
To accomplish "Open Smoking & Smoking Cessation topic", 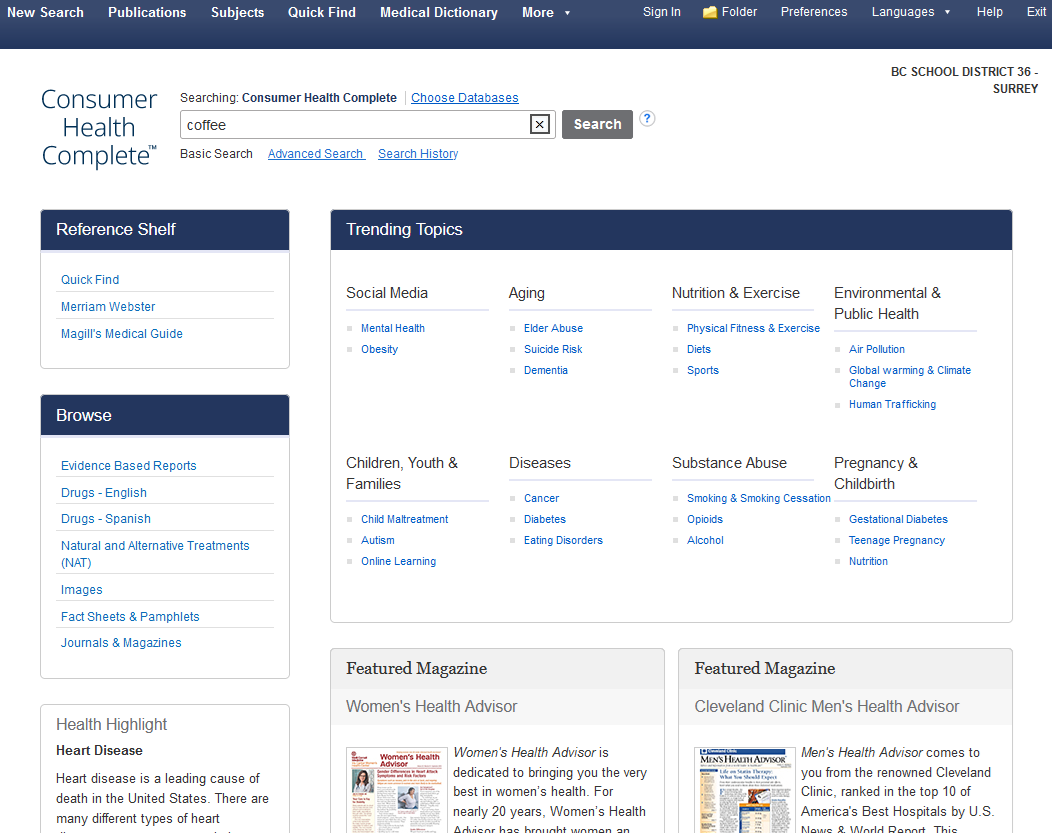I will click(758, 498).
